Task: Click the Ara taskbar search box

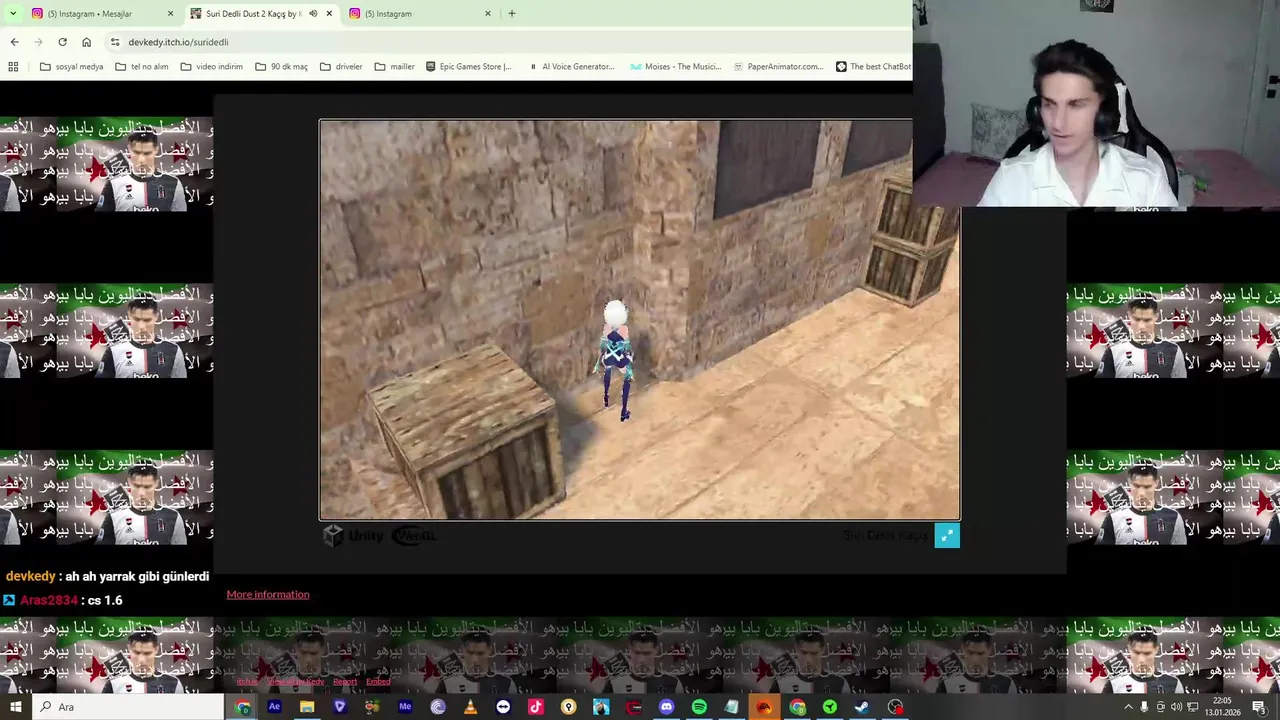Action: coord(128,707)
